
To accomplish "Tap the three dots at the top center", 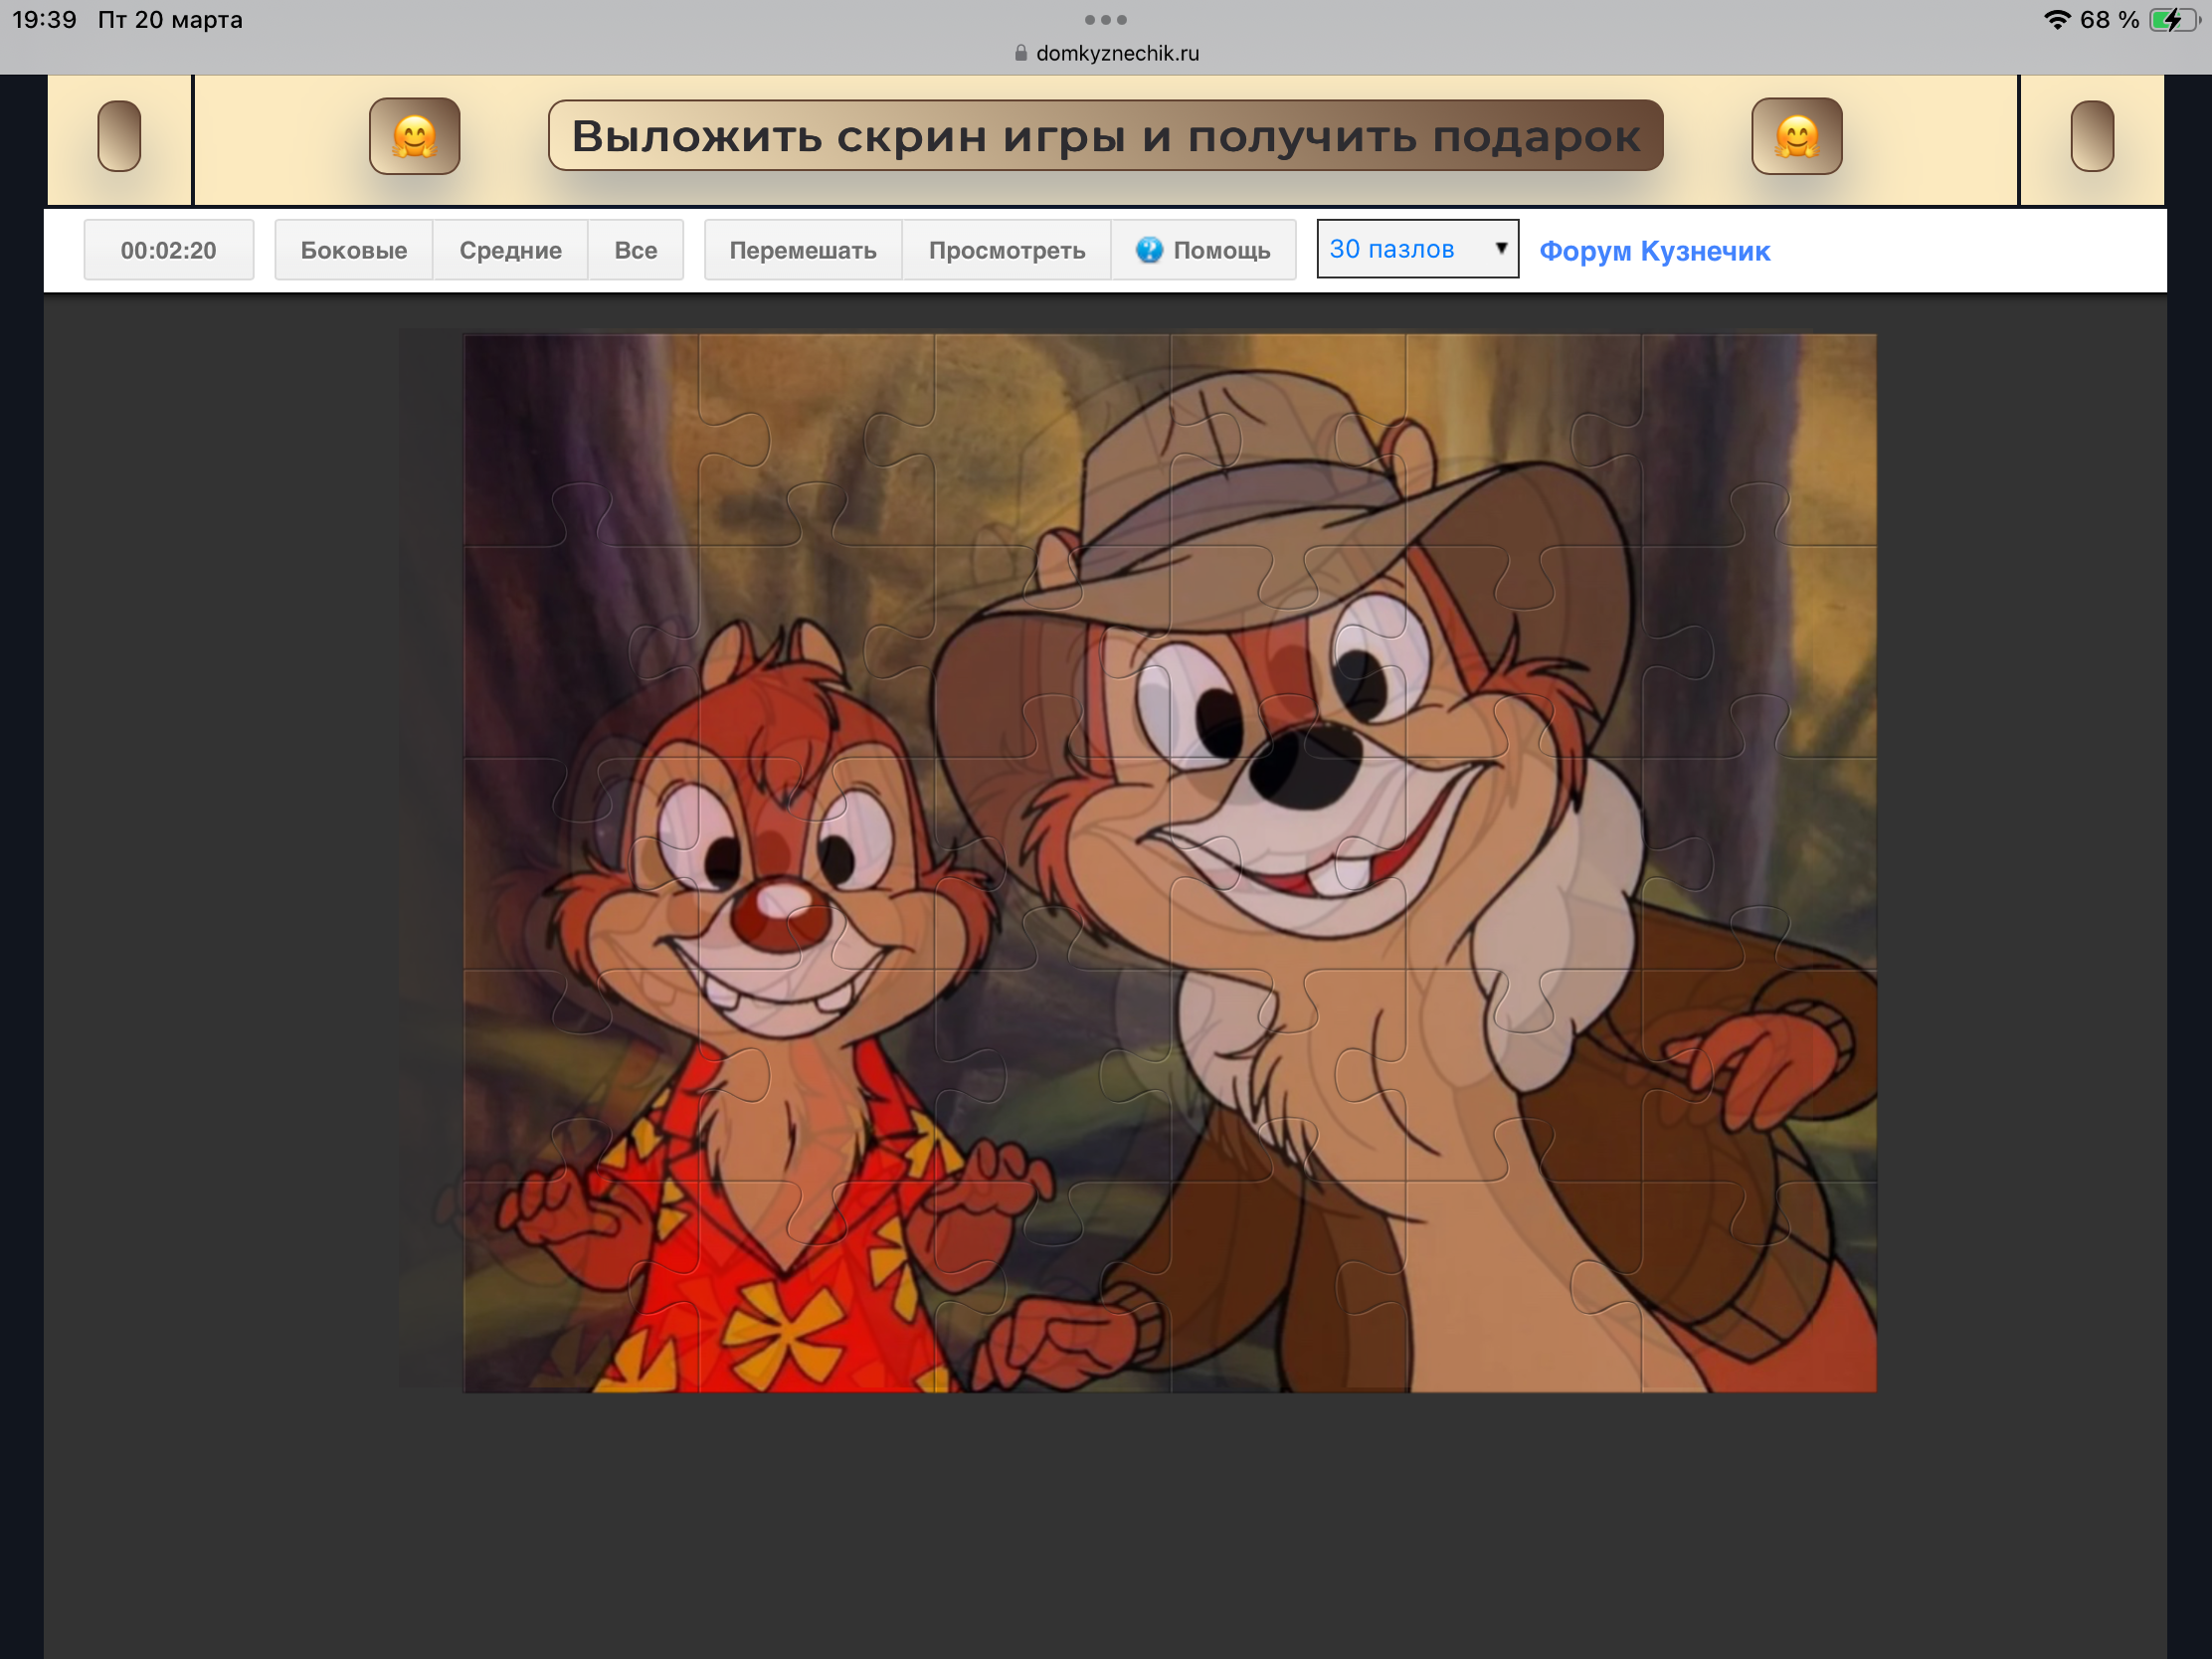I will tap(1105, 20).
